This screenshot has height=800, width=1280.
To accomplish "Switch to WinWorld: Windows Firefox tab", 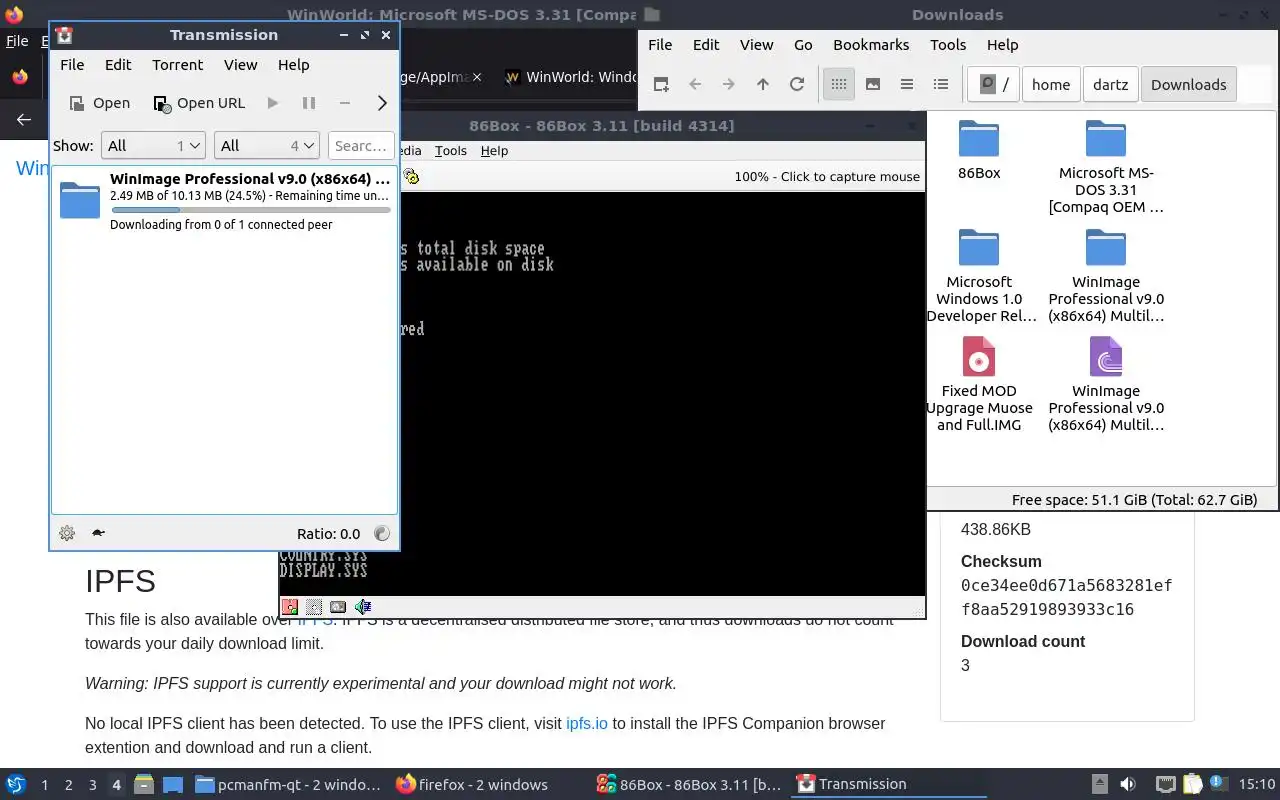I will 571,77.
